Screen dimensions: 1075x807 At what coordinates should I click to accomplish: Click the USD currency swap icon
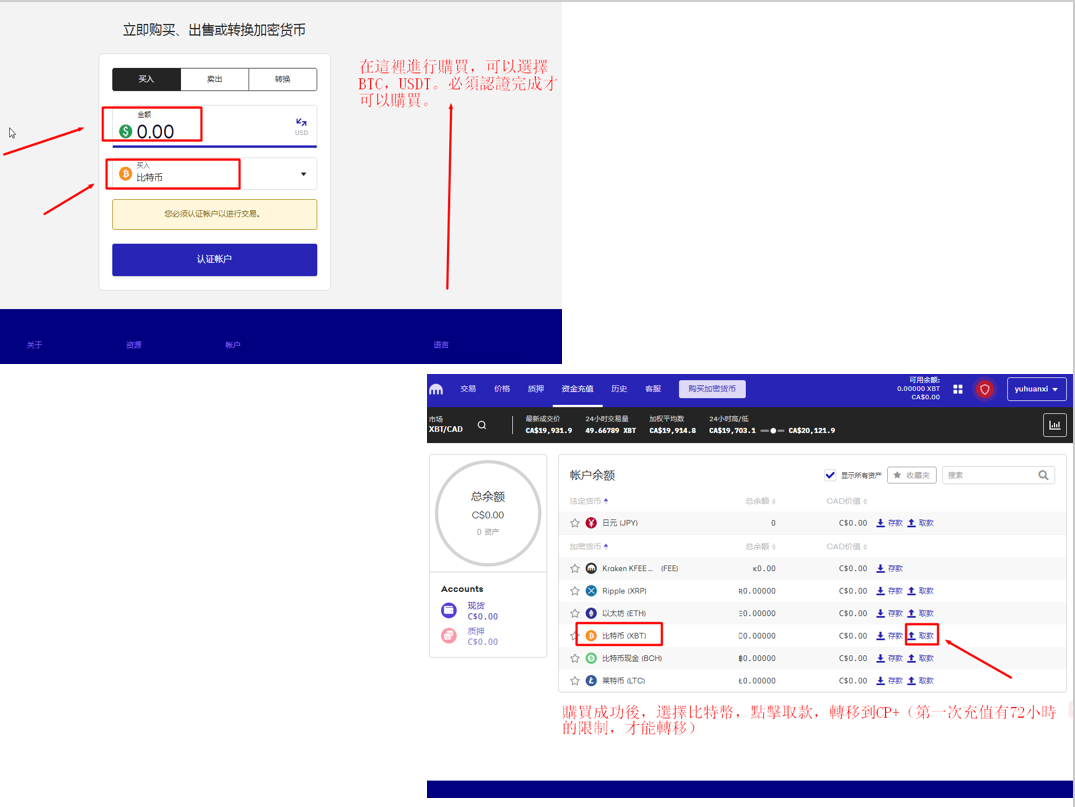(301, 123)
